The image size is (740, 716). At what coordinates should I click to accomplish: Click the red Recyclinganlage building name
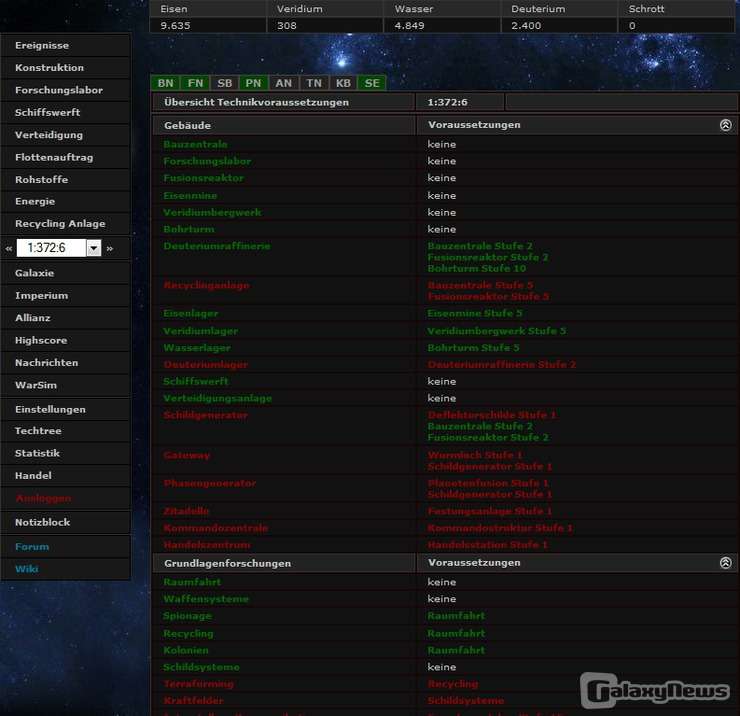coord(206,285)
